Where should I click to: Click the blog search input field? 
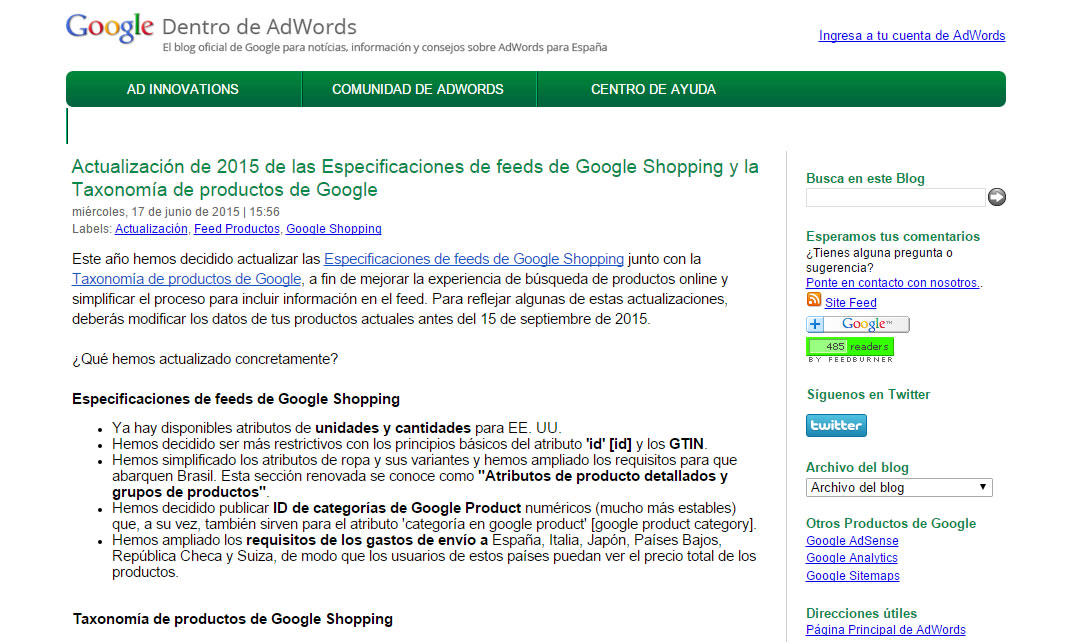[x=895, y=197]
